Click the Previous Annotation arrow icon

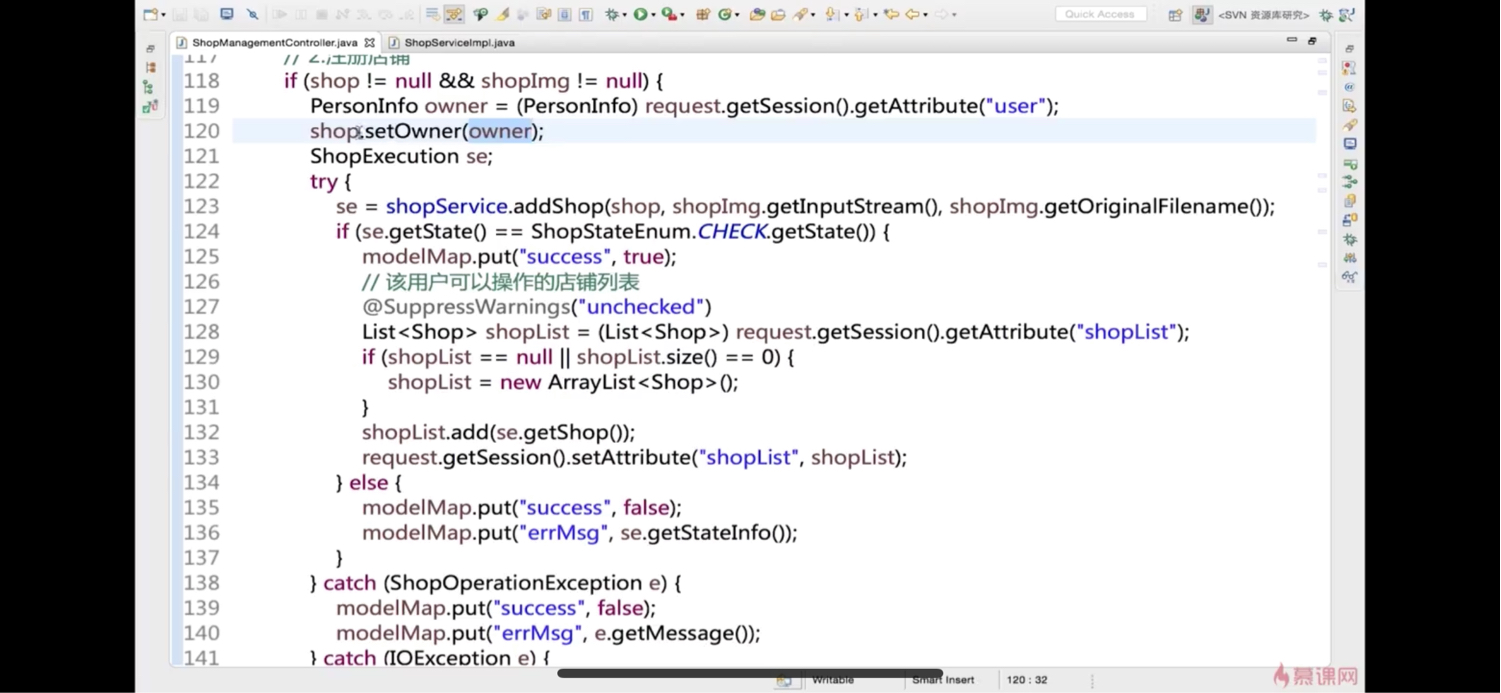[x=860, y=14]
